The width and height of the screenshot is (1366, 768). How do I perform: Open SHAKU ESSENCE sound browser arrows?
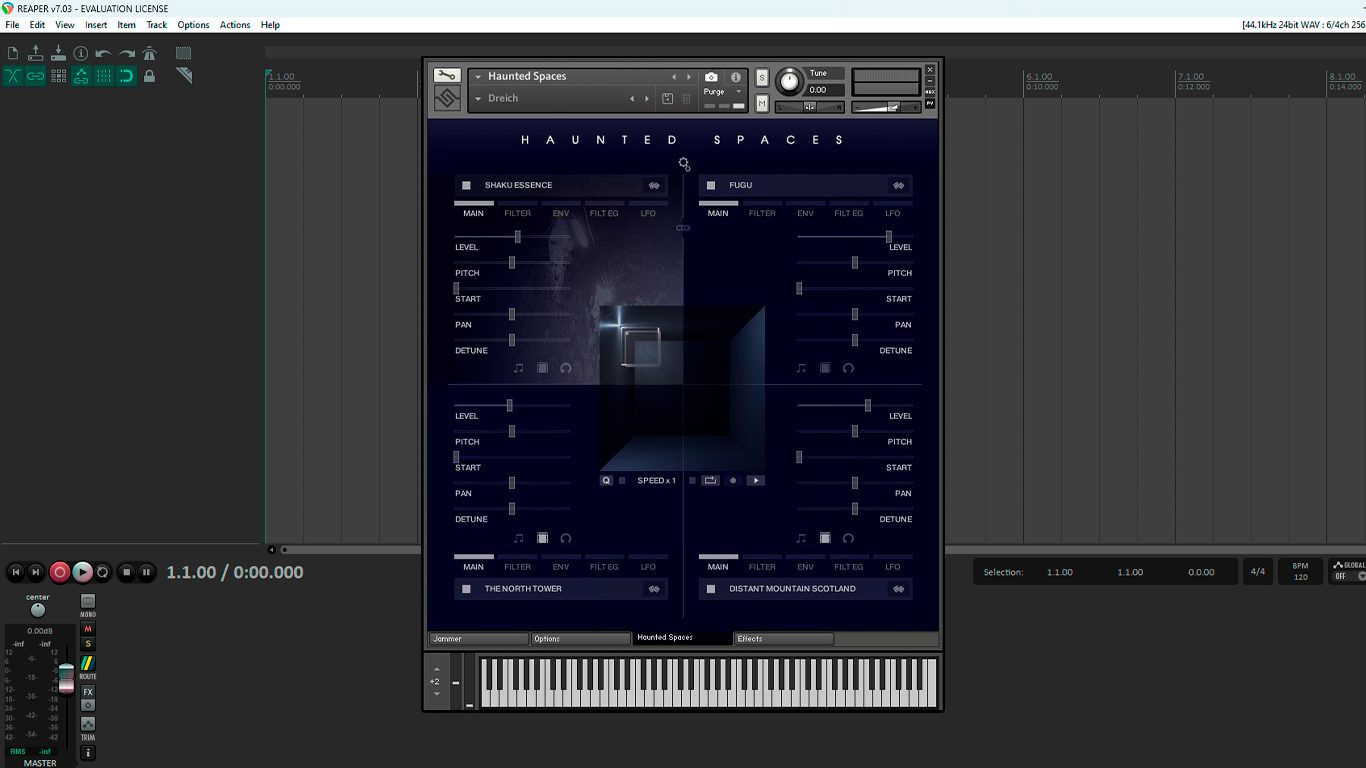click(654, 185)
